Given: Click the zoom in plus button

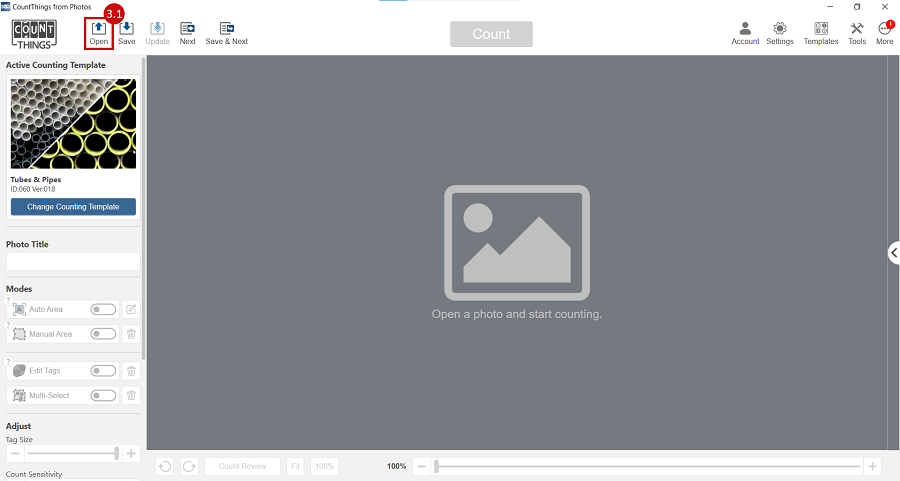Looking at the screenshot, I should point(873,467).
